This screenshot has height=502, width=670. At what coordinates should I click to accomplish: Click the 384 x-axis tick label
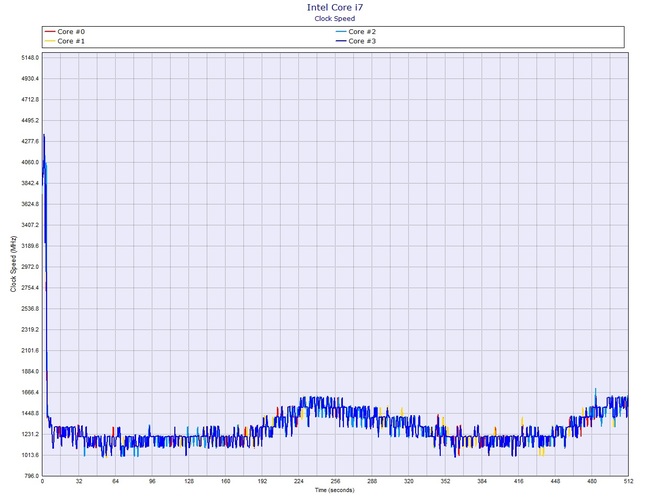[x=482, y=481]
